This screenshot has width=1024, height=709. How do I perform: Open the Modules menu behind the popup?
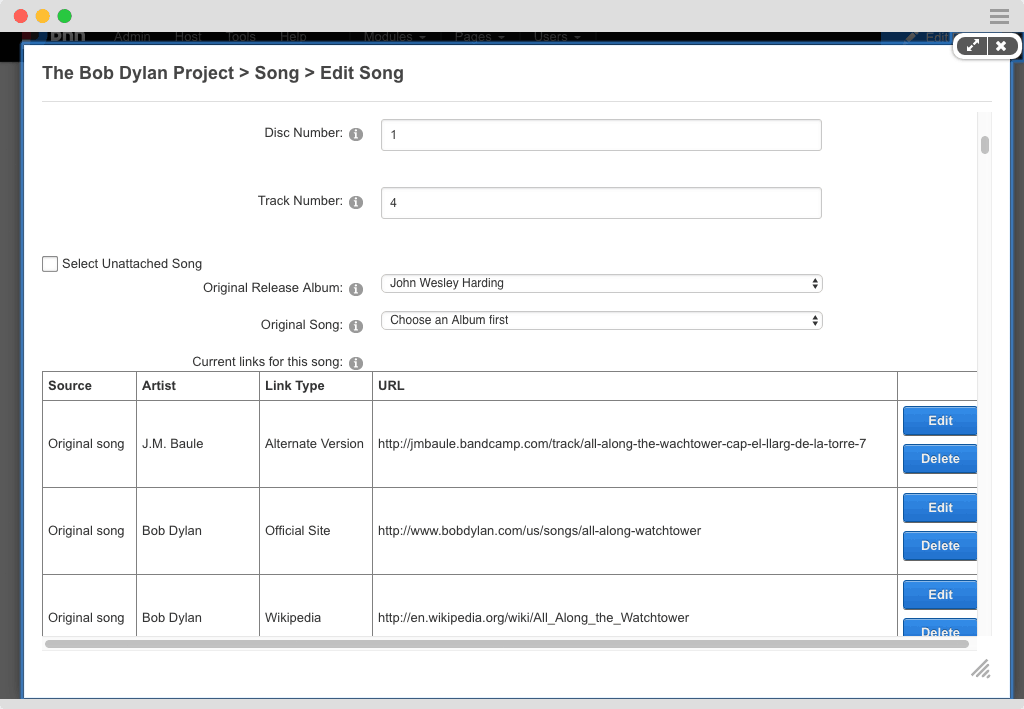click(x=394, y=37)
